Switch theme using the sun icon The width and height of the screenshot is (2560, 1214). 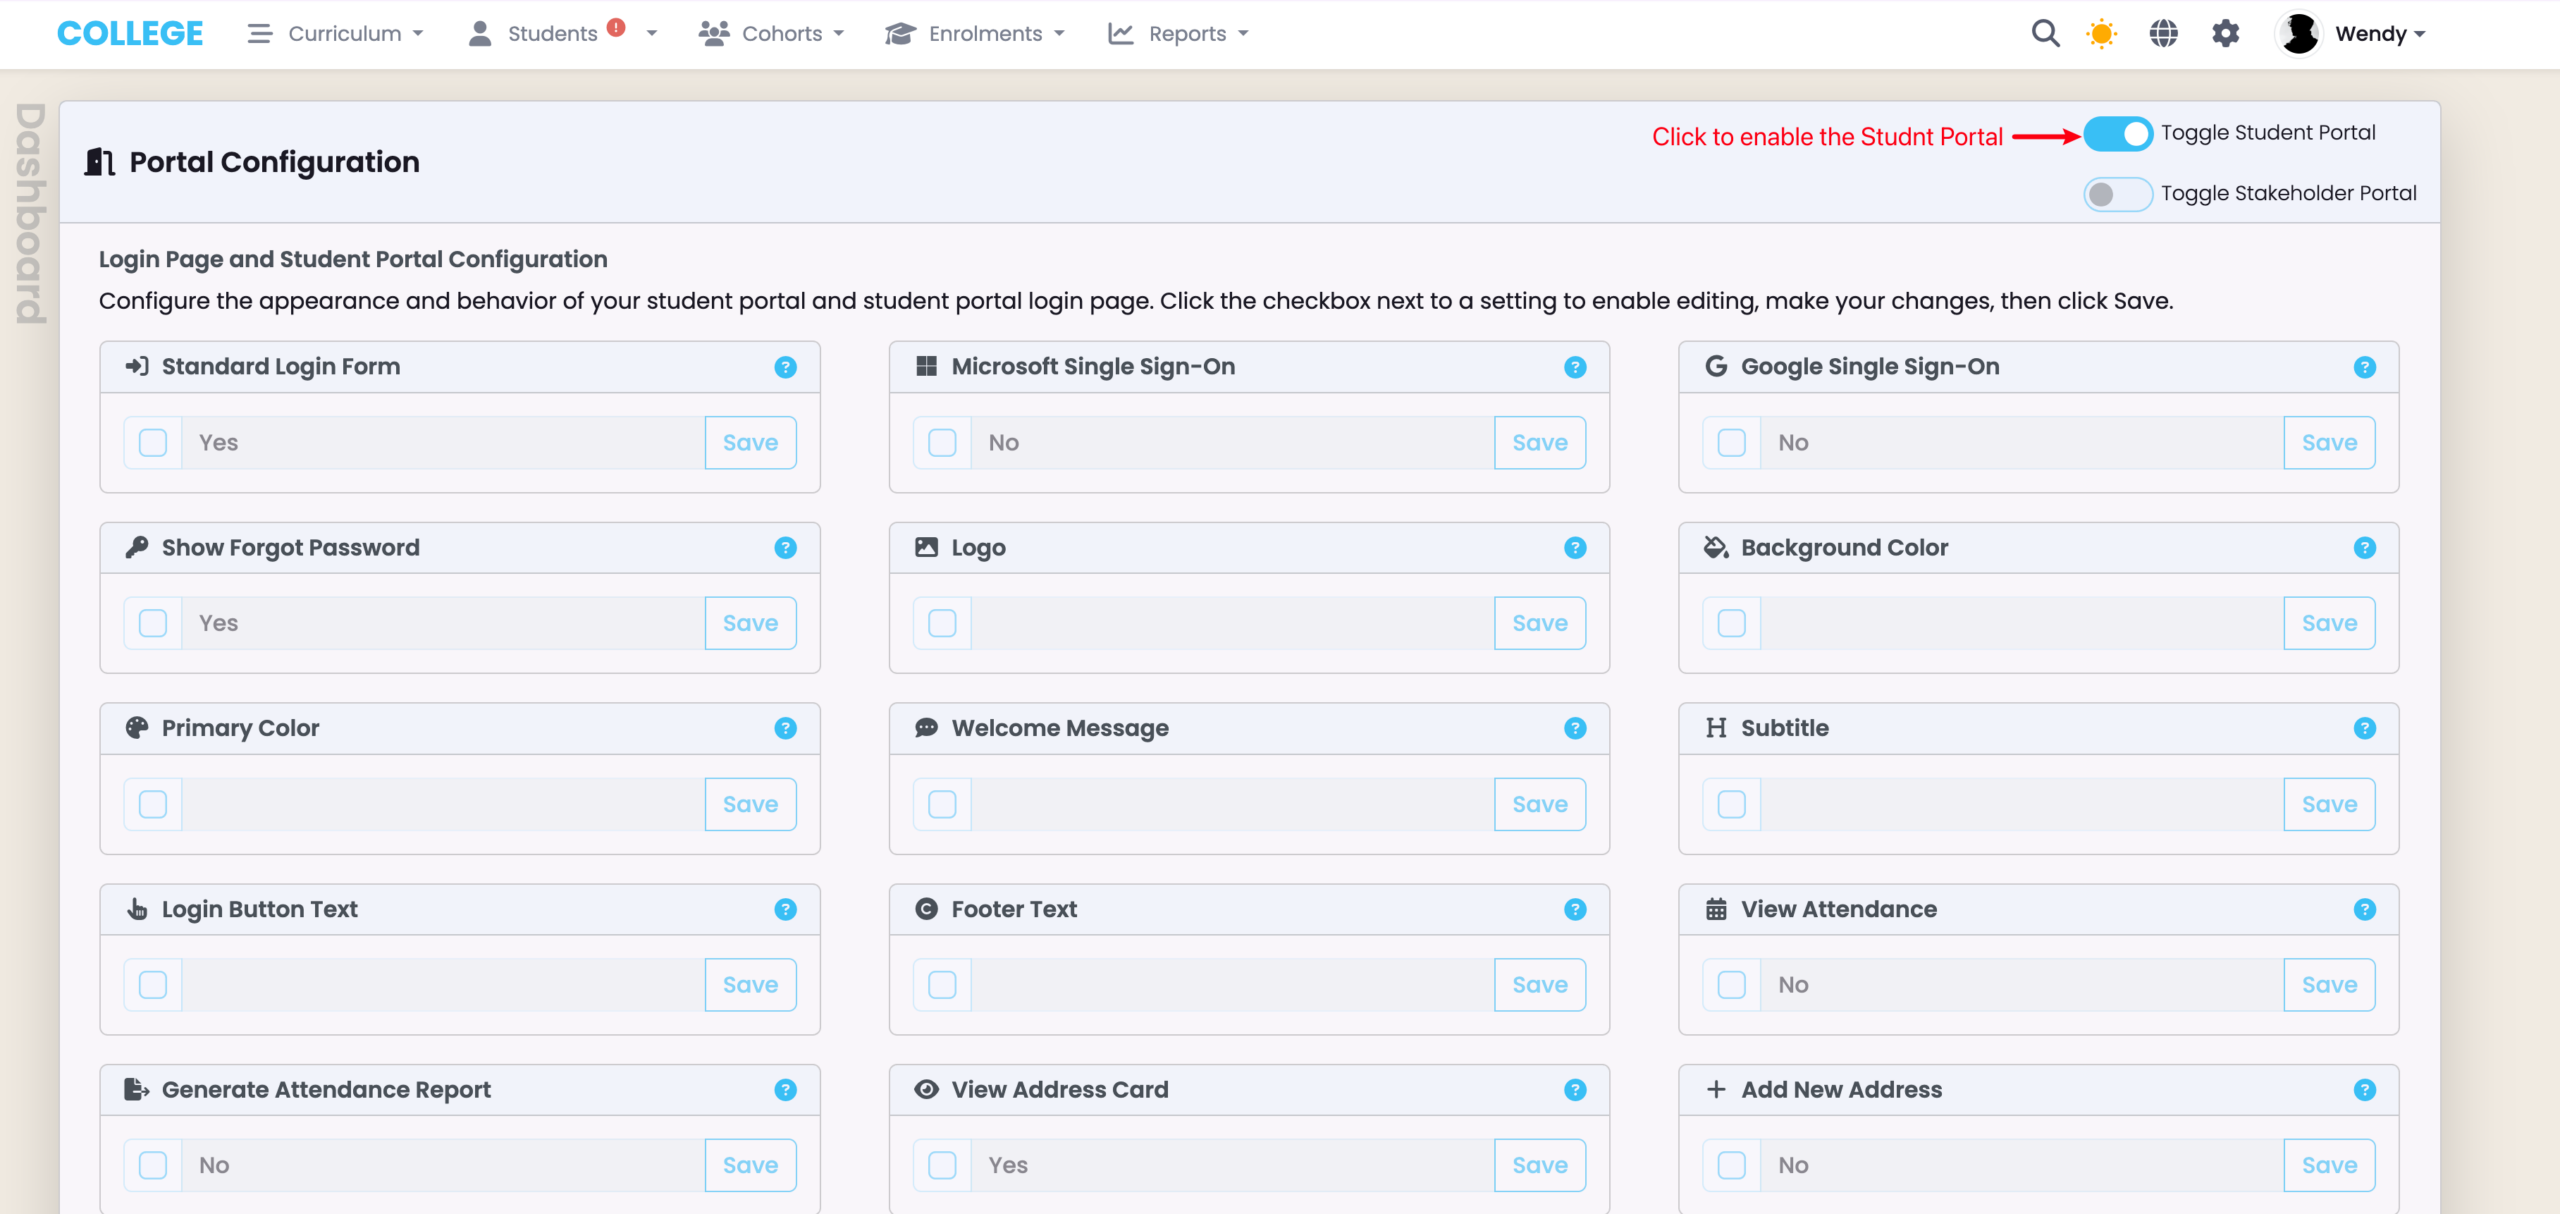[x=2102, y=34]
